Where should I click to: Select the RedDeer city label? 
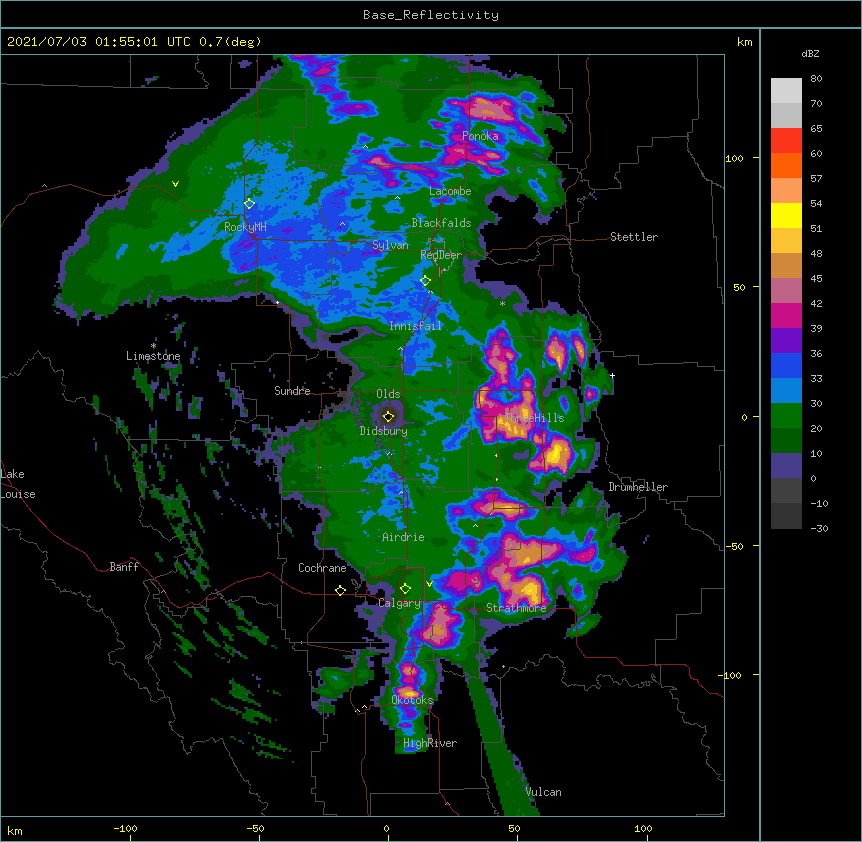pos(441,255)
